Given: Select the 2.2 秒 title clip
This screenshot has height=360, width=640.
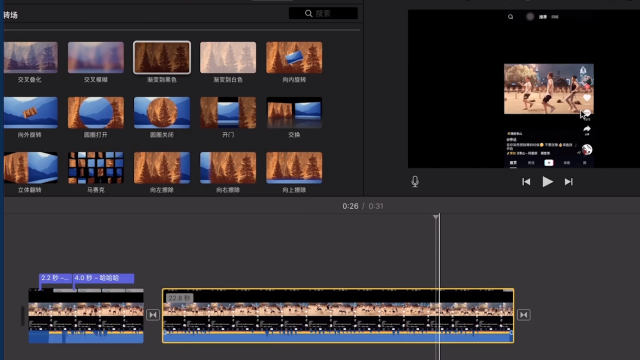Looking at the screenshot, I should pyautogui.click(x=56, y=278).
